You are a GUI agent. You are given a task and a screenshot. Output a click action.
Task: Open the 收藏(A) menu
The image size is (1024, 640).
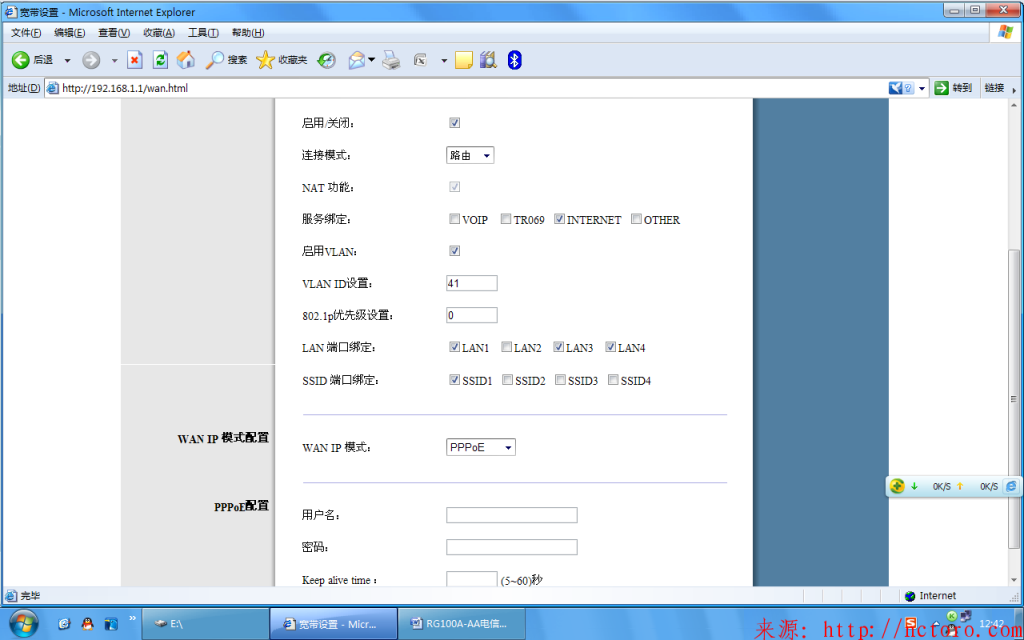[159, 33]
